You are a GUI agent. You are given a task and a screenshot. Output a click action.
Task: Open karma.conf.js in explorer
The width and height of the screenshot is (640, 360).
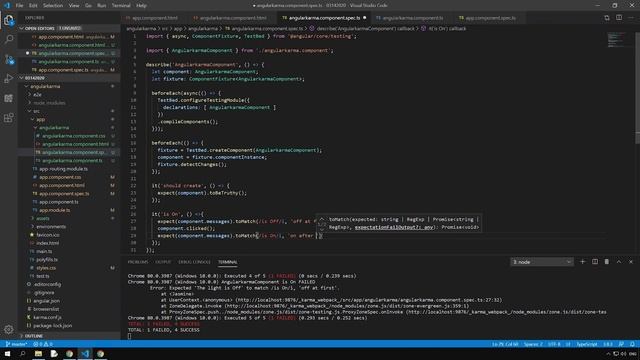[47, 317]
